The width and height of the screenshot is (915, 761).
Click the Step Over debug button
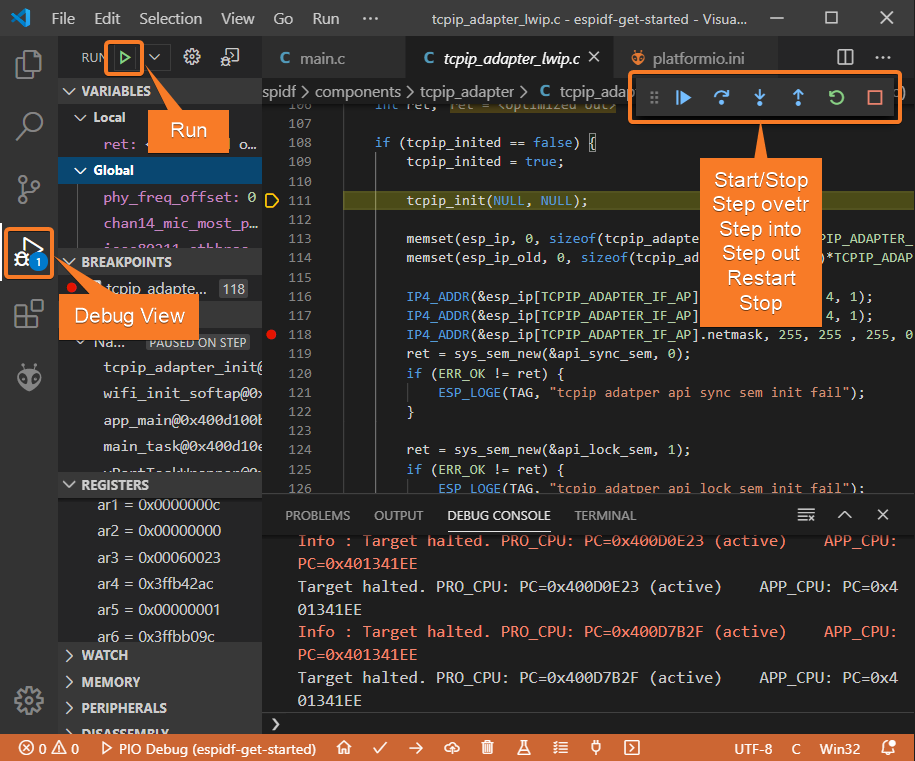[x=721, y=98]
